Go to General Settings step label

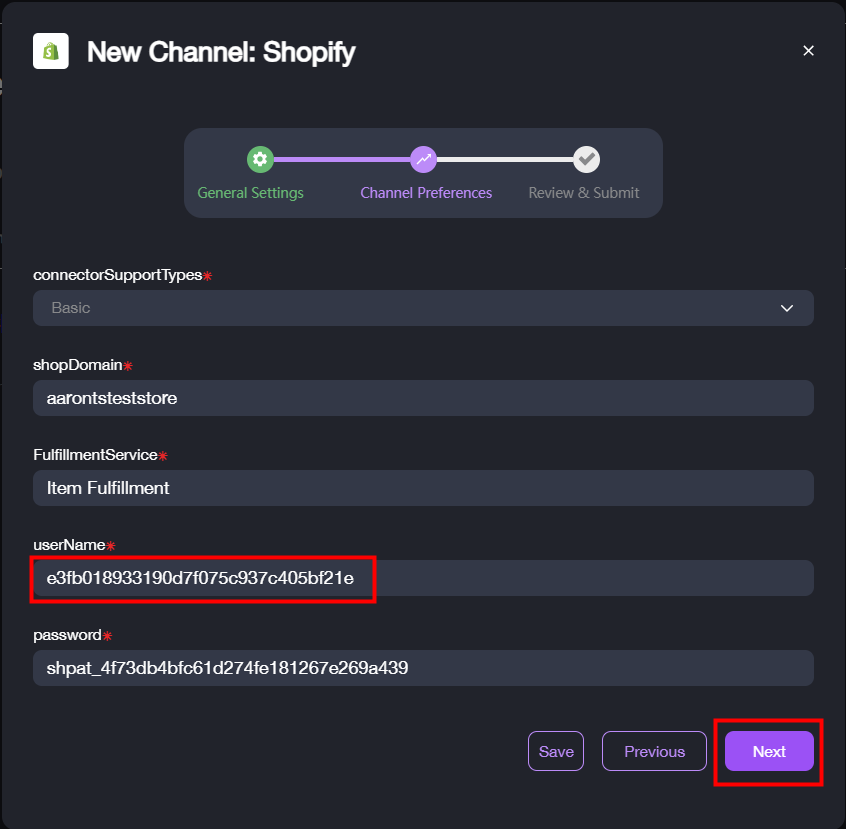pyautogui.click(x=250, y=193)
